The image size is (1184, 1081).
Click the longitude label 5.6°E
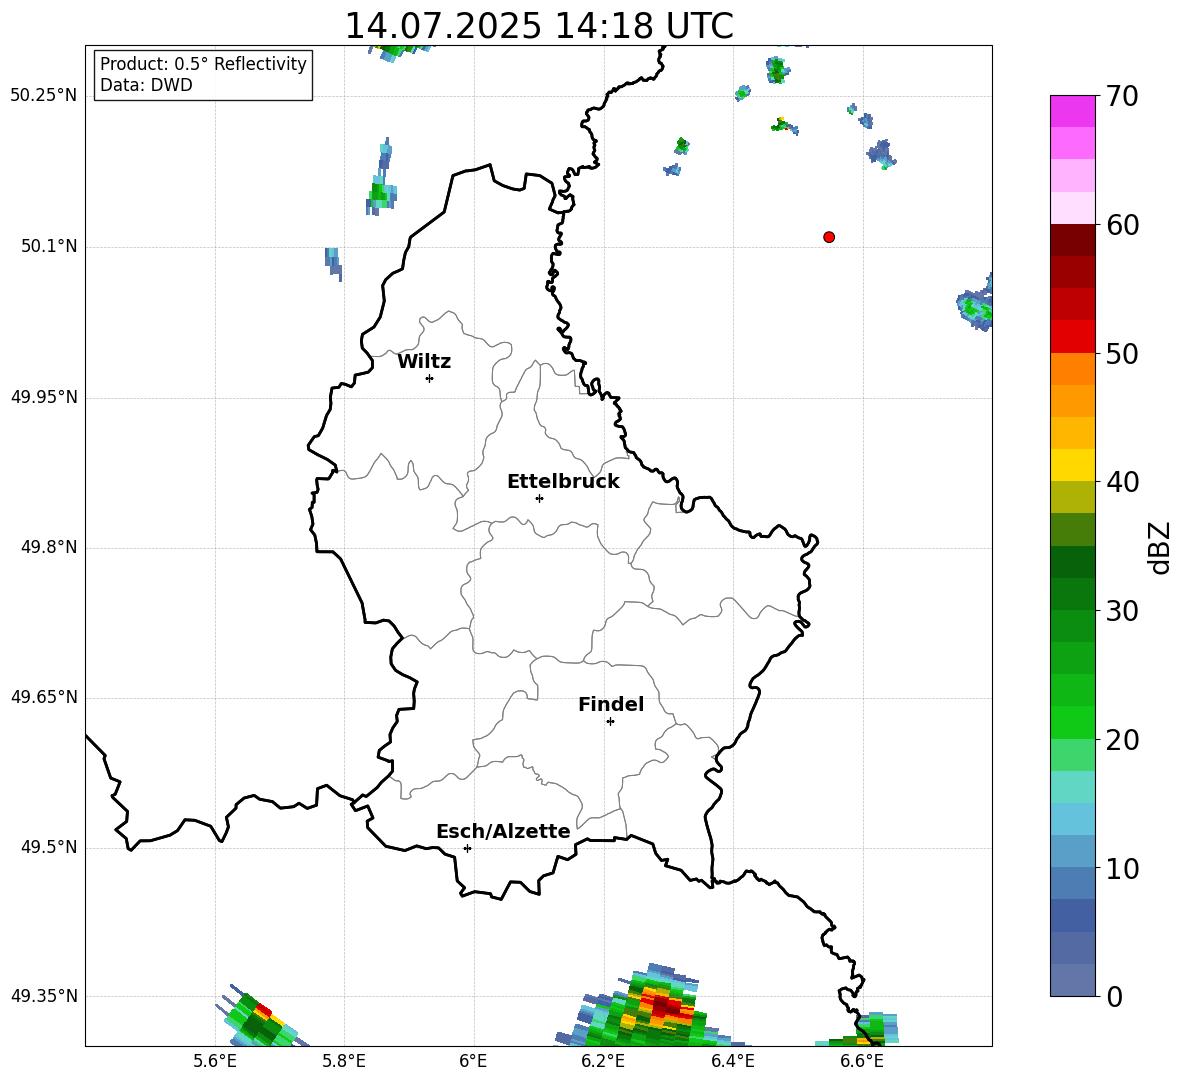pyautogui.click(x=215, y=1061)
